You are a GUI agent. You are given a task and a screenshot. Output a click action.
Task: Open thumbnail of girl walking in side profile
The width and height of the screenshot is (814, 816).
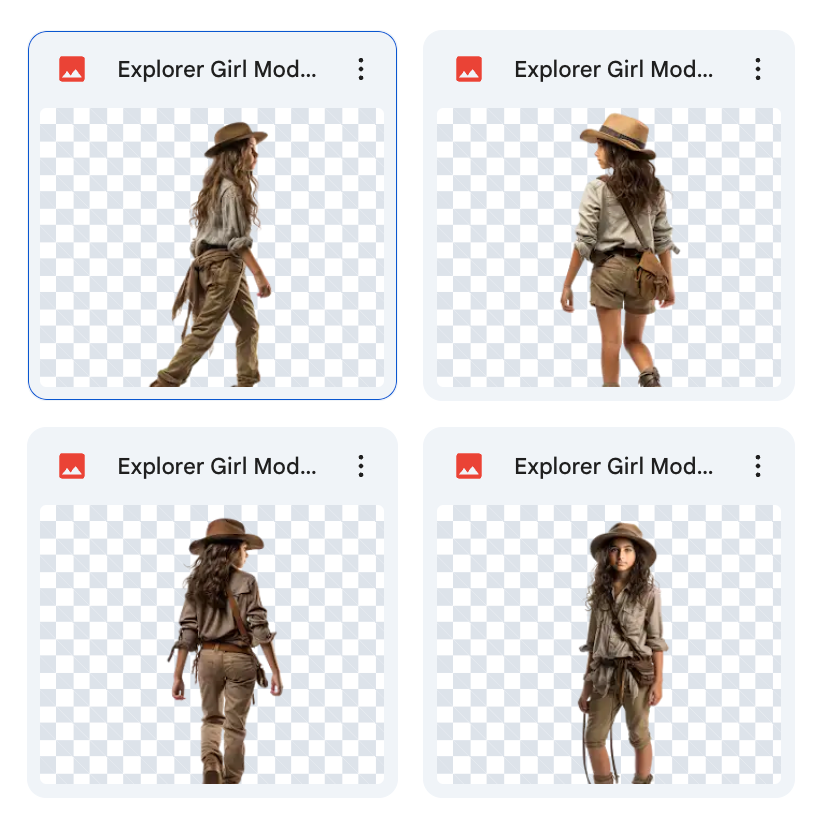pos(212,248)
